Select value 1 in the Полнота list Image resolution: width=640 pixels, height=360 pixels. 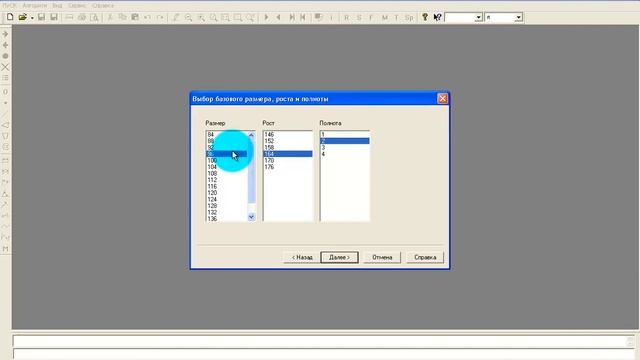pyautogui.click(x=345, y=134)
